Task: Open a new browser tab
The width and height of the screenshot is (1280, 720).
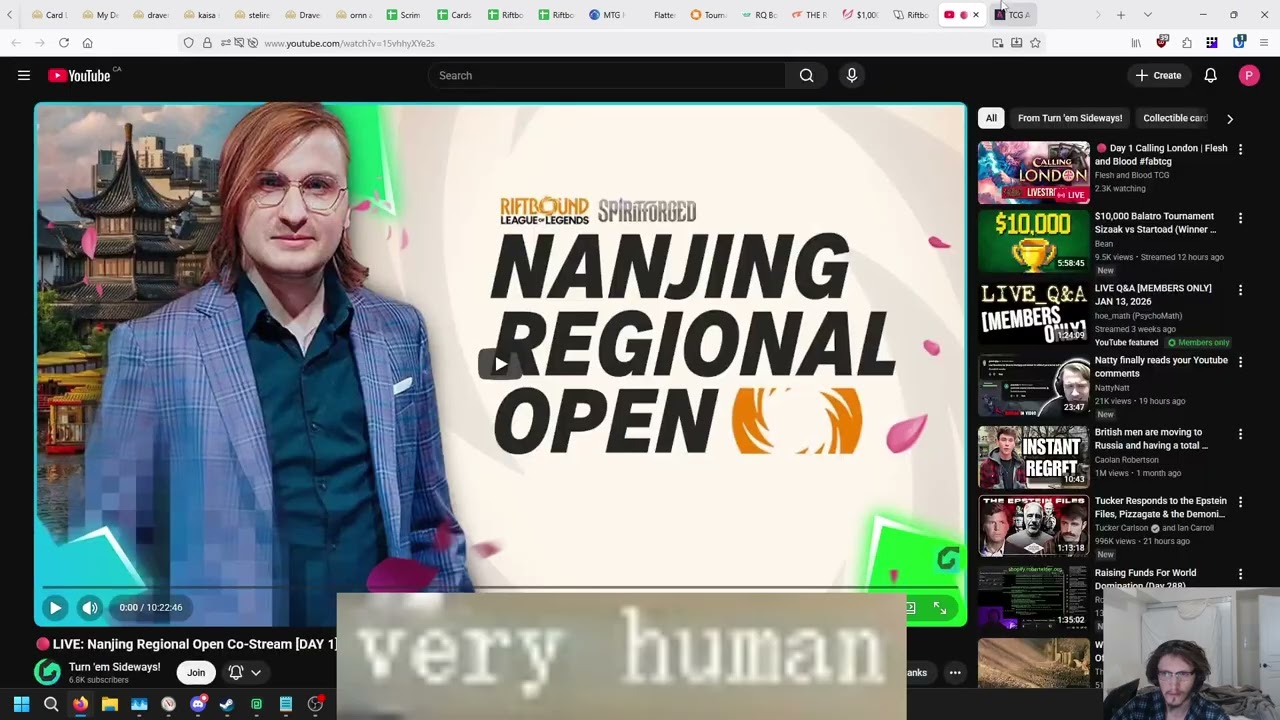Action: point(1121,15)
